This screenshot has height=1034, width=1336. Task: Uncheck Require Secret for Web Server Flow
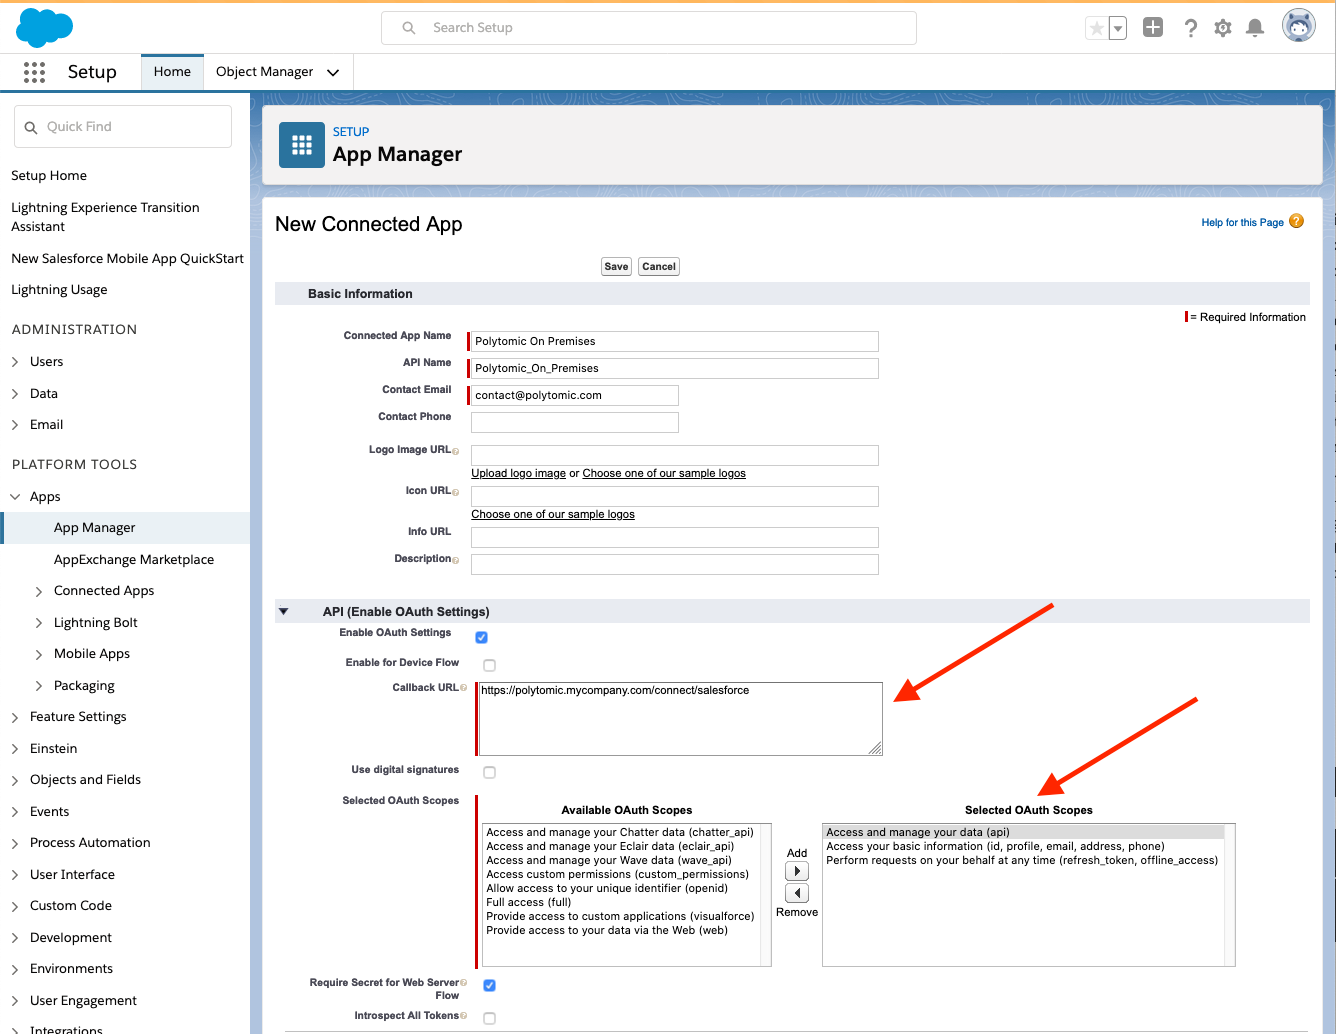[x=490, y=985]
